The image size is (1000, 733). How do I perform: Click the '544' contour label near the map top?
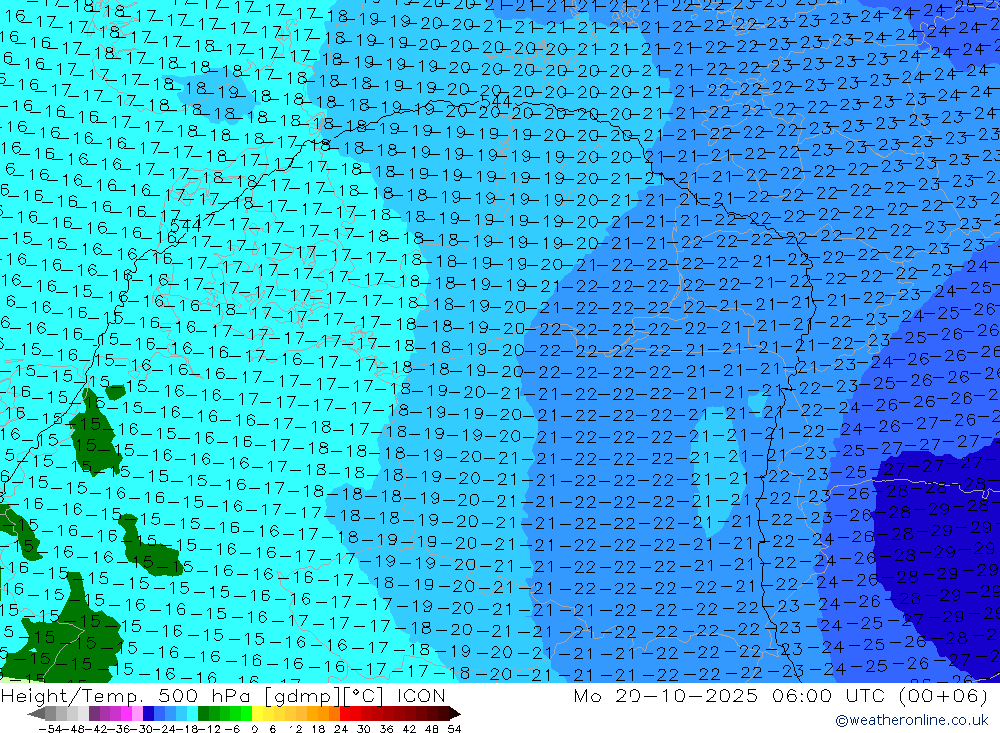[x=496, y=102]
